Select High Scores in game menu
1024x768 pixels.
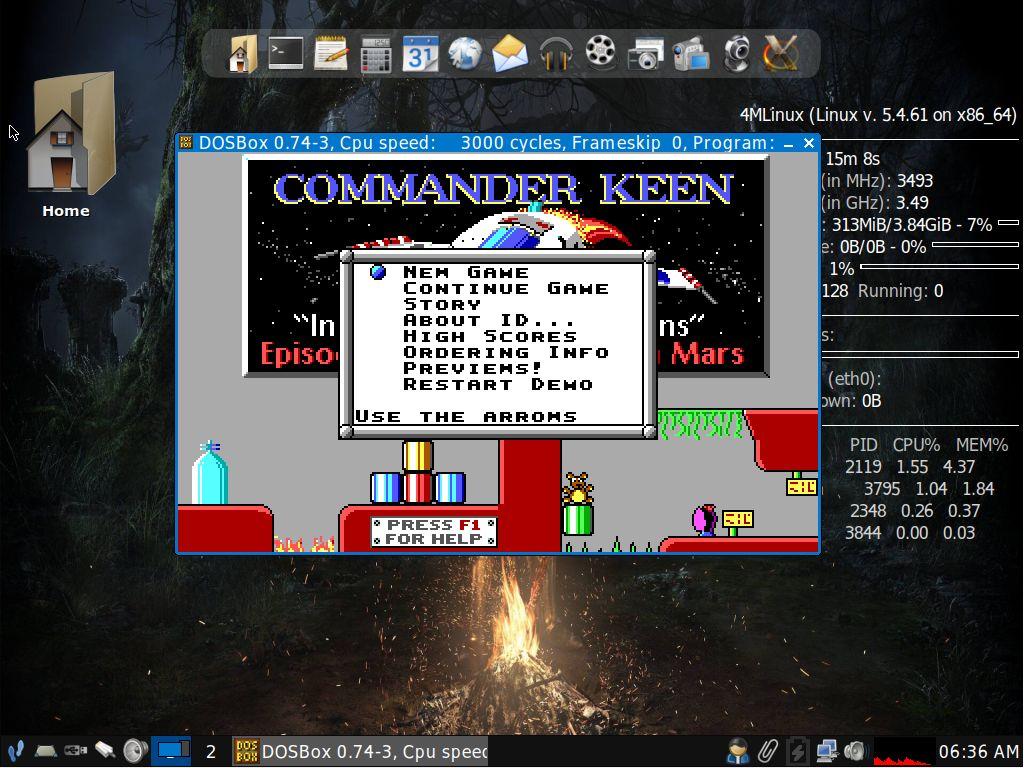coord(489,336)
